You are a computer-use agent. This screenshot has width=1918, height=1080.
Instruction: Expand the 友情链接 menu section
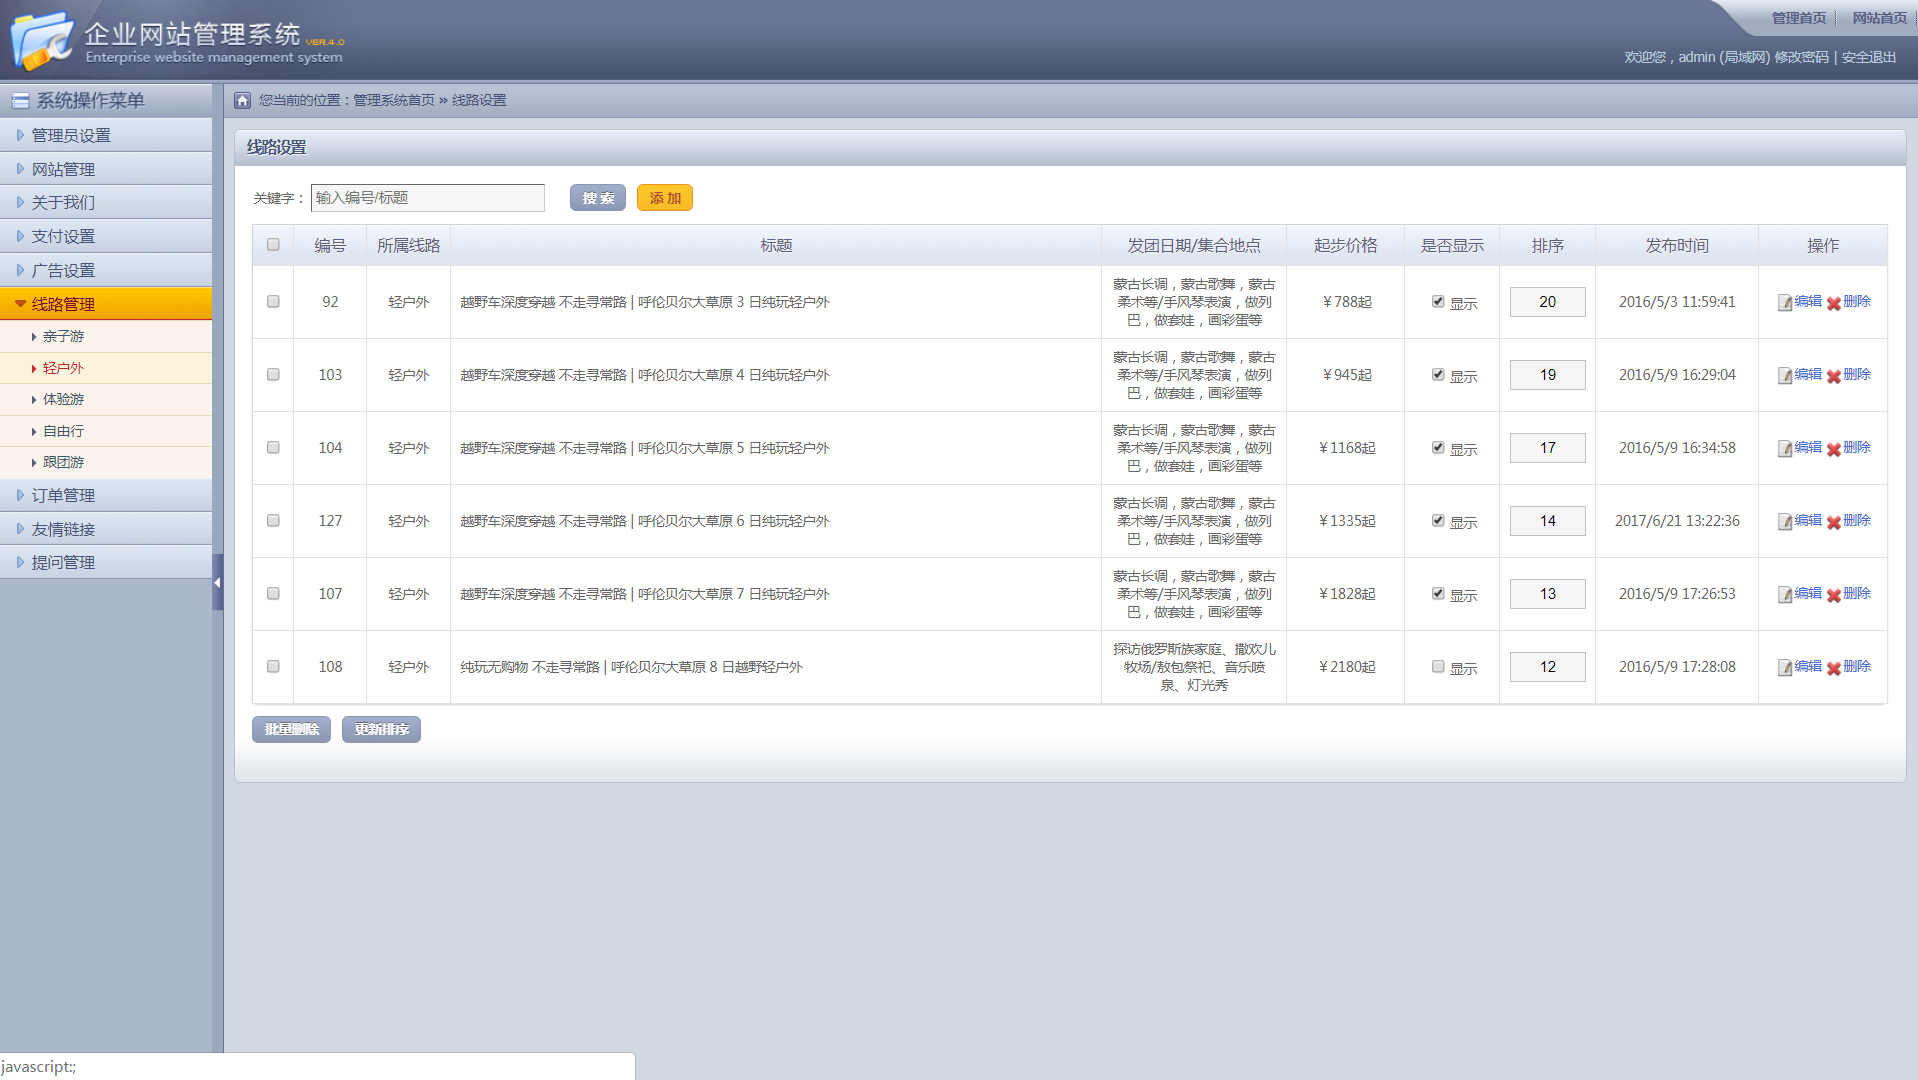(x=106, y=529)
